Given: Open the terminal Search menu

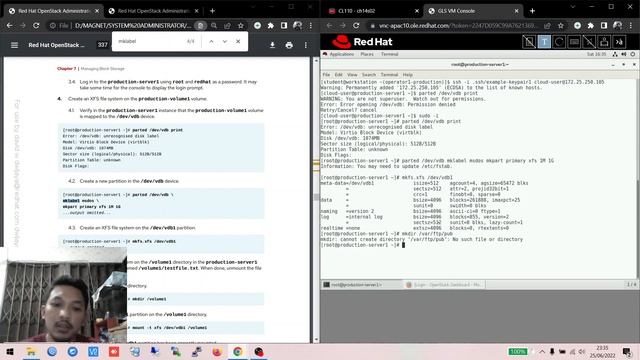Looking at the screenshot, I should click(x=369, y=75).
